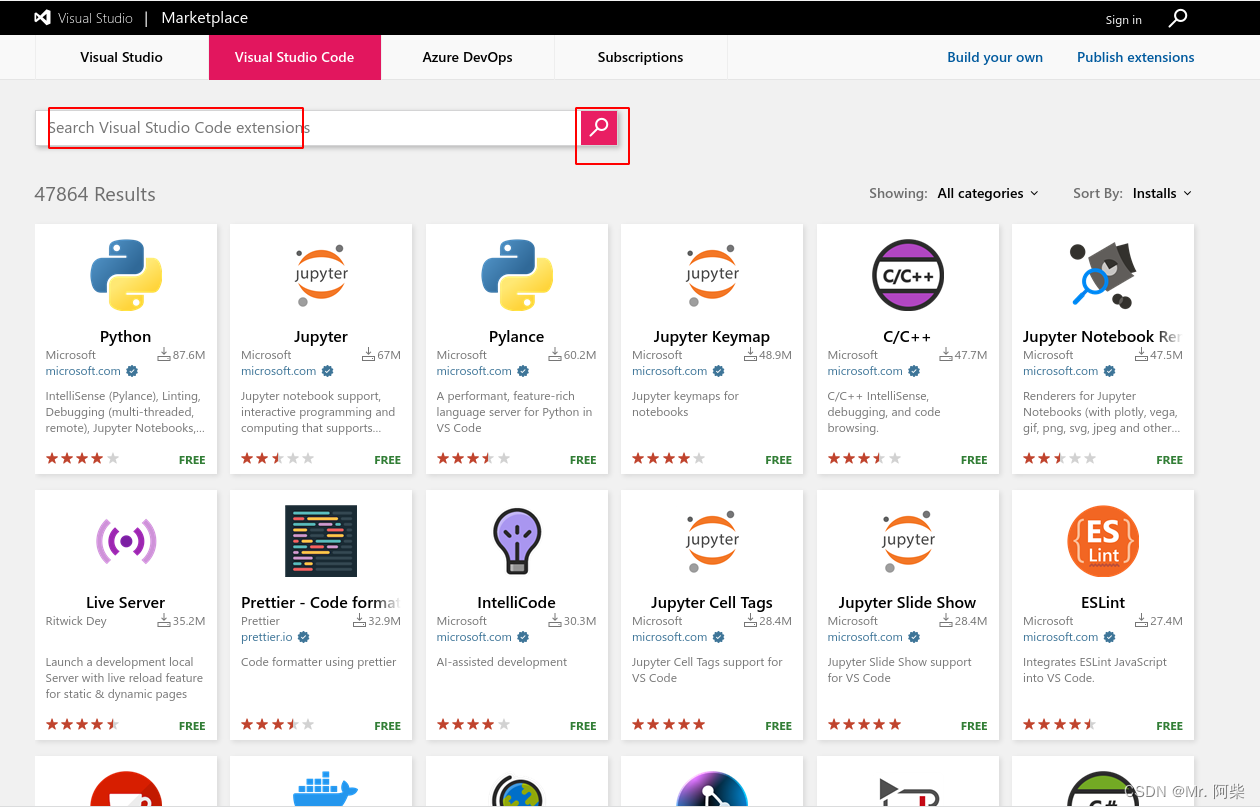Open the IntelliCode lightbulb logo
Screen dimensions: 1260x809
pyautogui.click(x=517, y=541)
